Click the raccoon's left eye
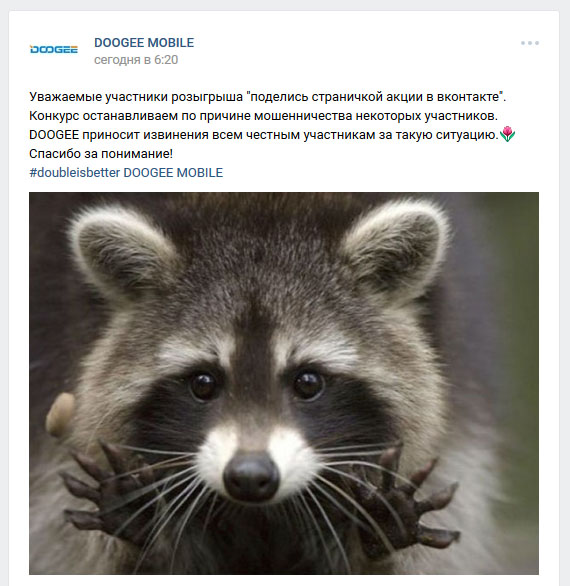 pos(203,386)
